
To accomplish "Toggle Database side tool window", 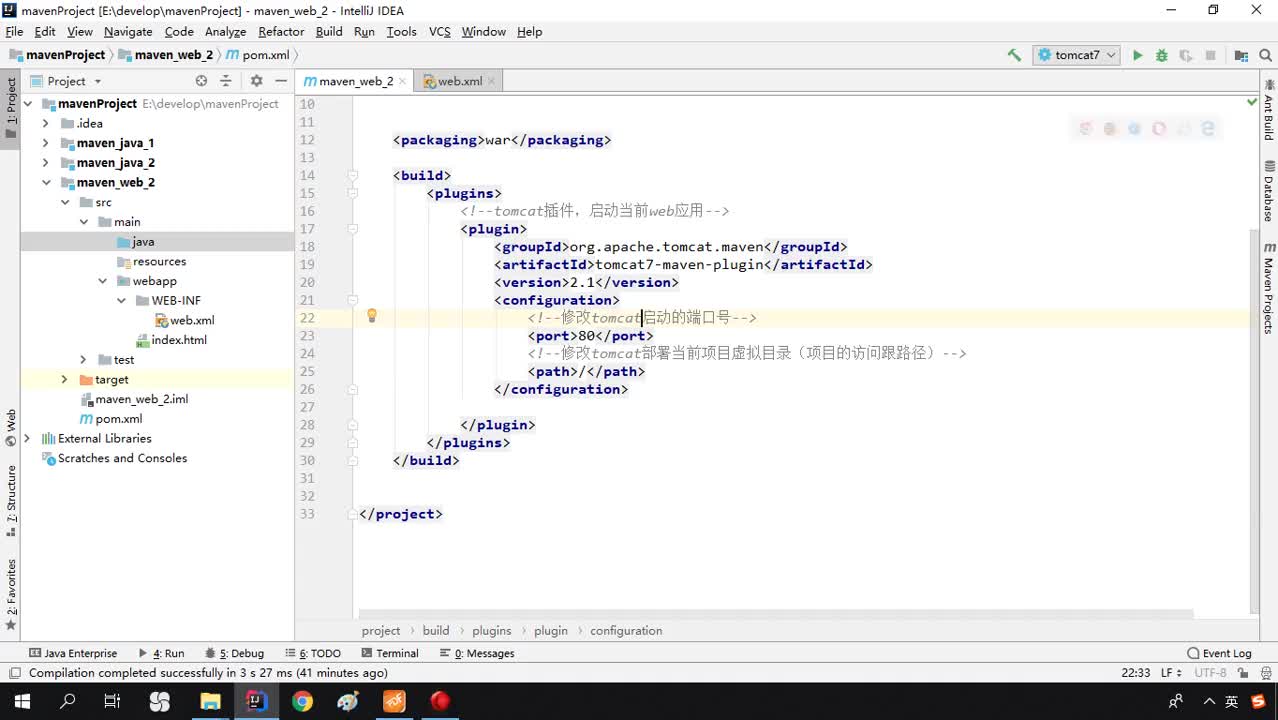I will [x=1268, y=191].
